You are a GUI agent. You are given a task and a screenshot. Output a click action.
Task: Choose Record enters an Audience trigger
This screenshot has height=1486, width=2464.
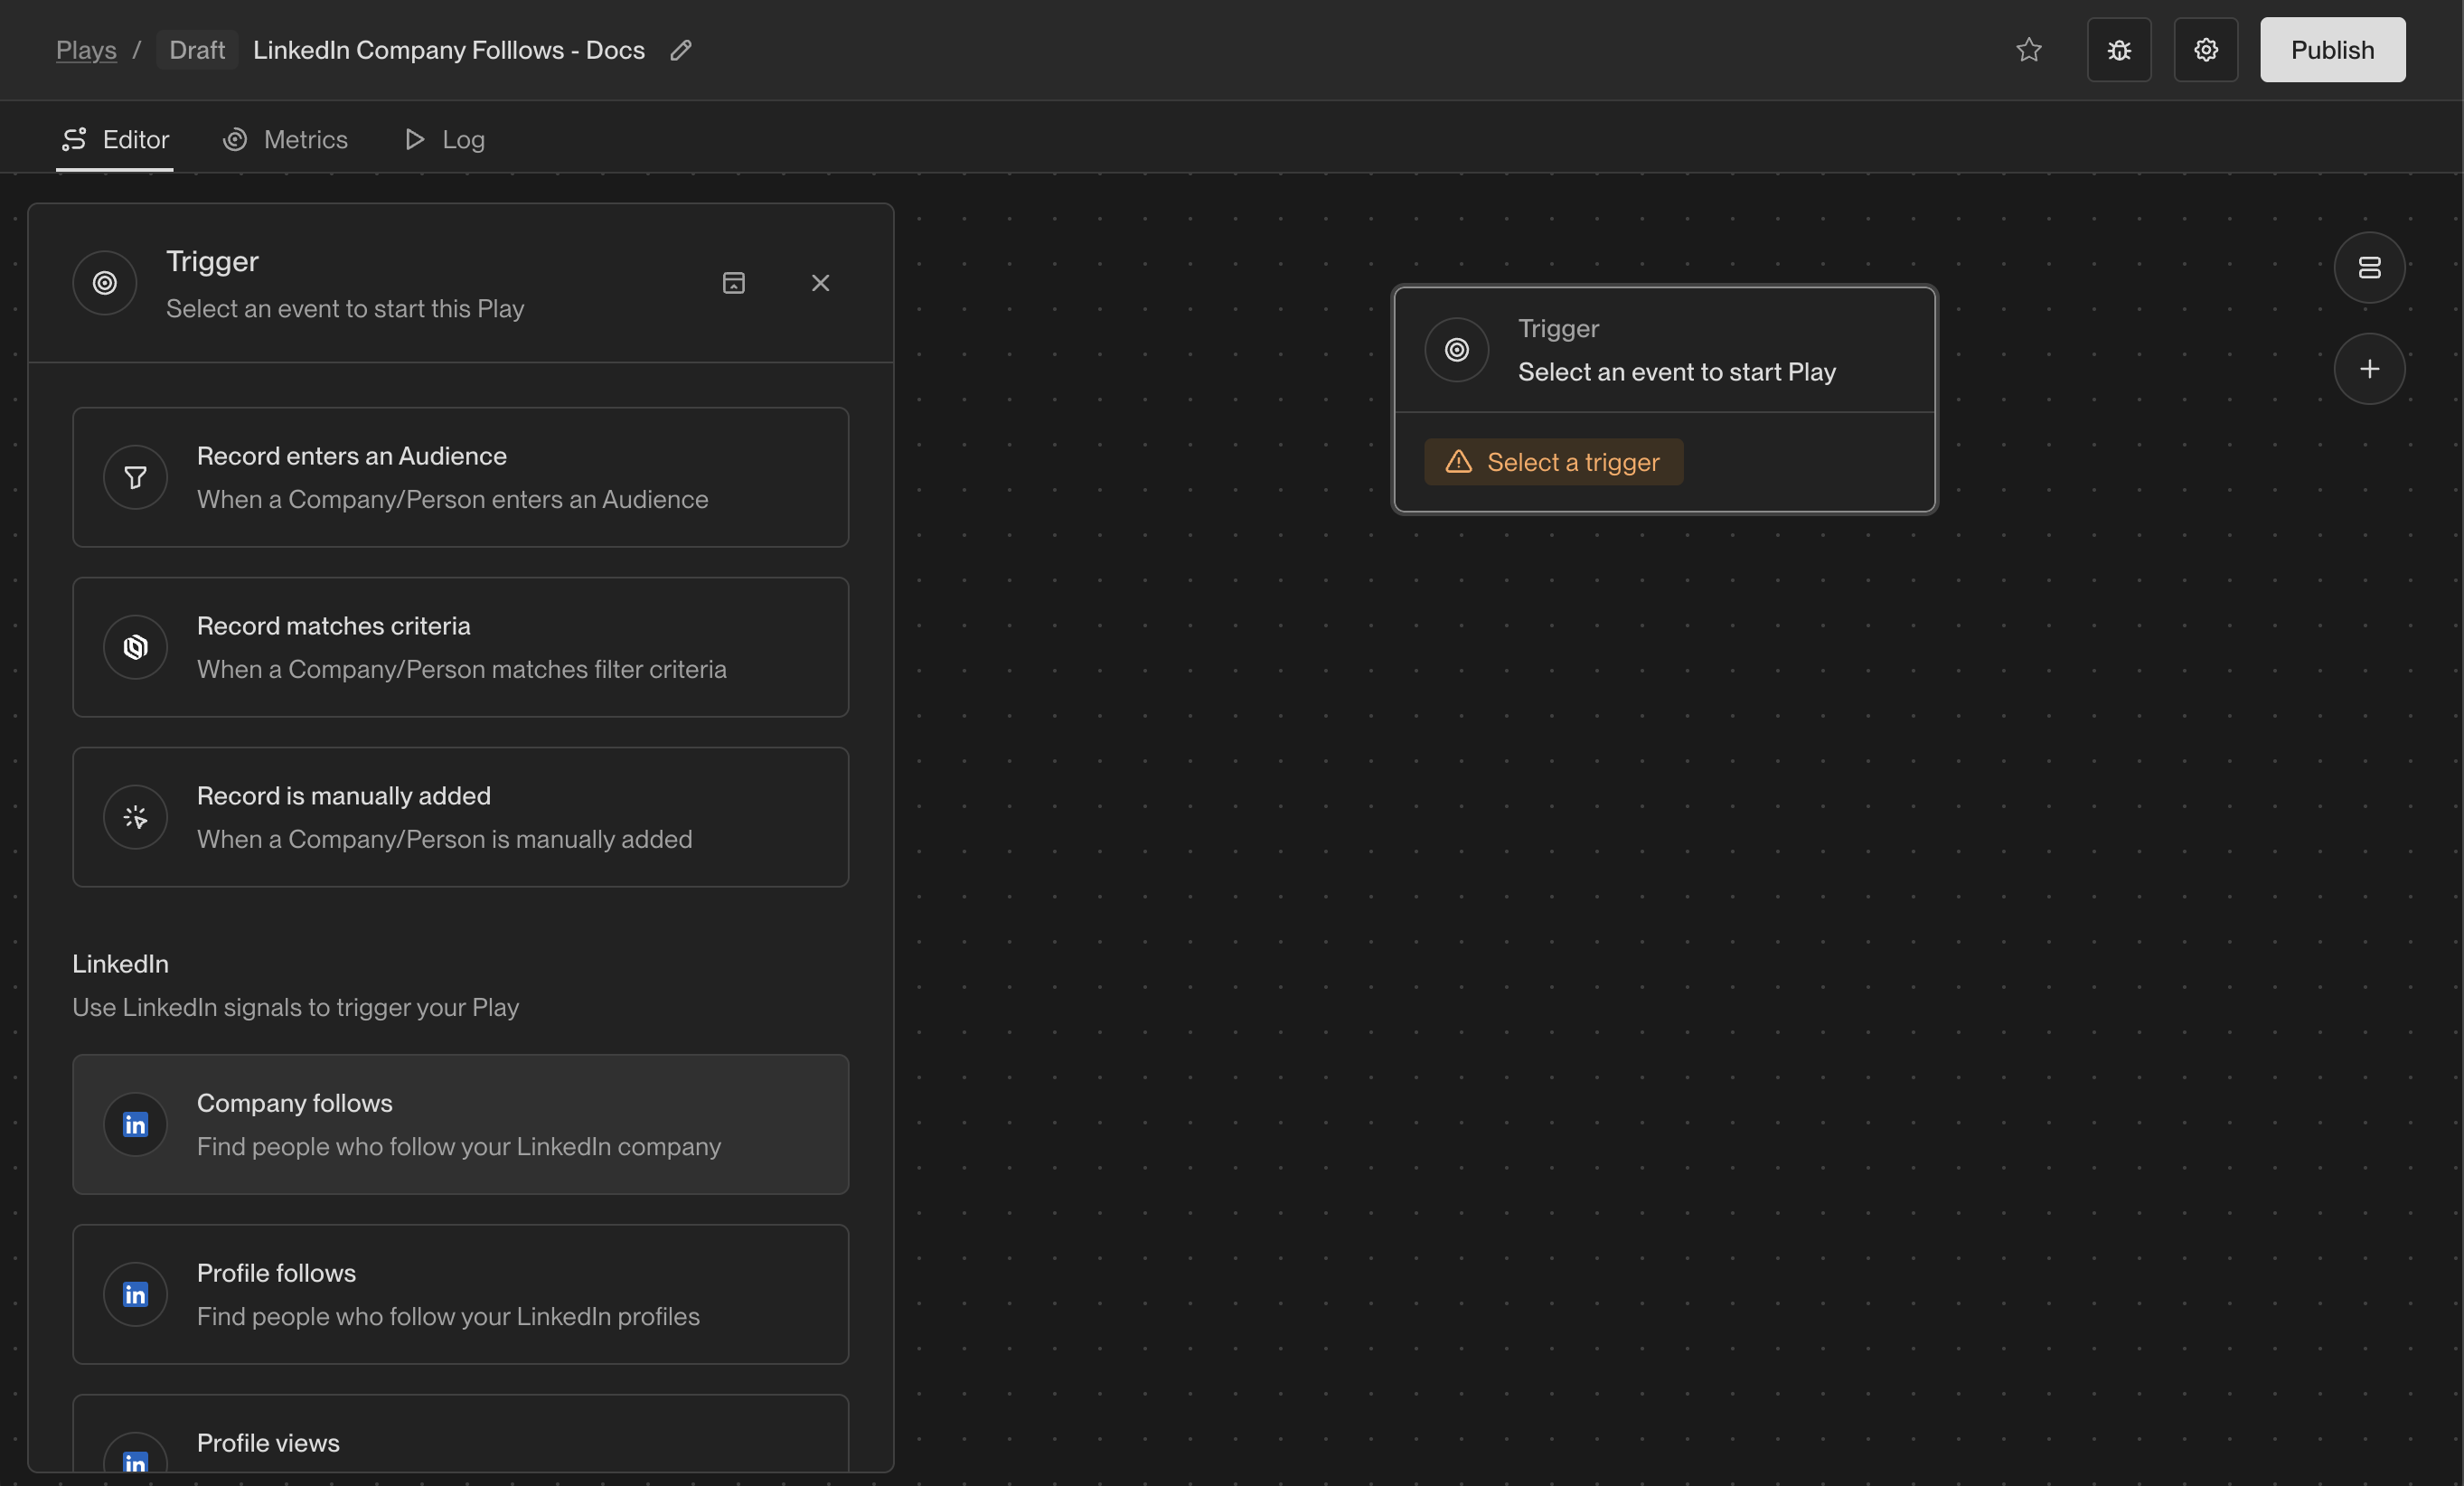point(460,477)
